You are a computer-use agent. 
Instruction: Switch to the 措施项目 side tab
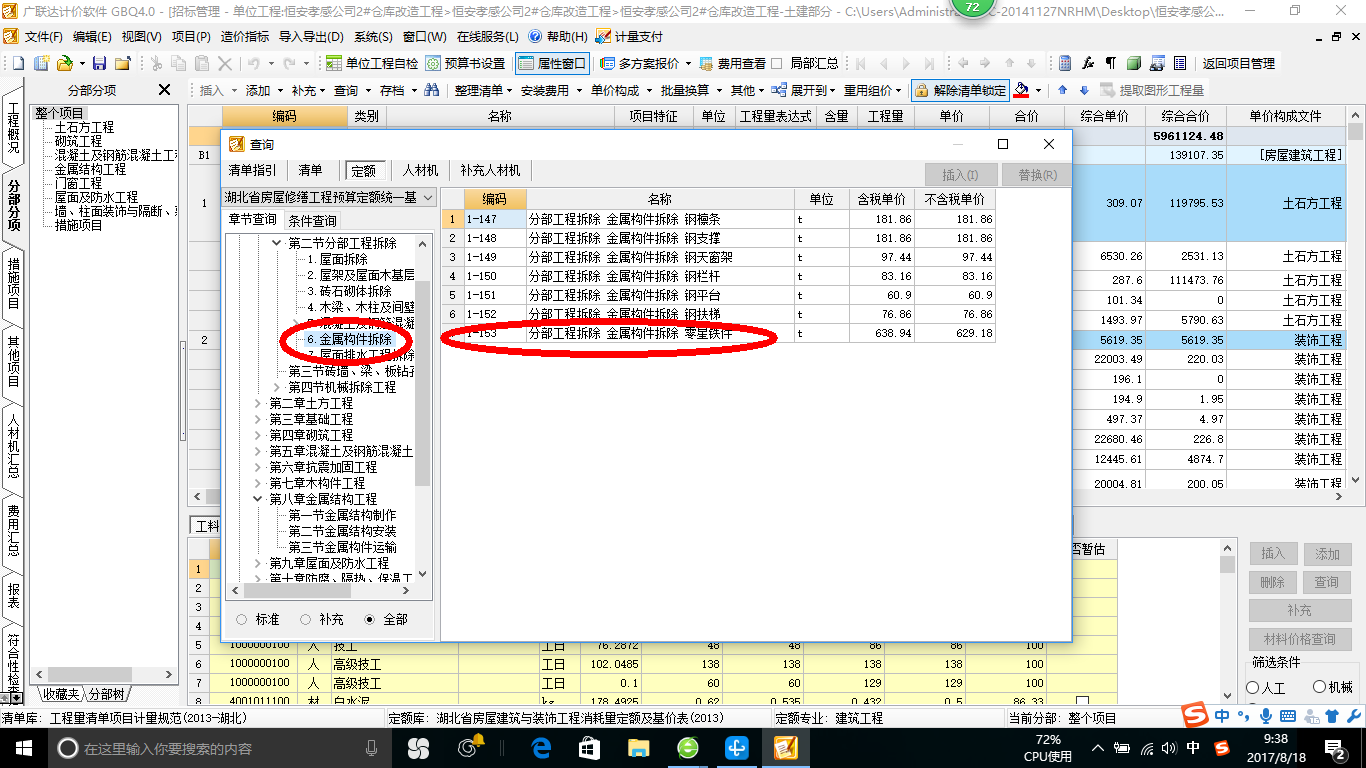pyautogui.click(x=13, y=283)
